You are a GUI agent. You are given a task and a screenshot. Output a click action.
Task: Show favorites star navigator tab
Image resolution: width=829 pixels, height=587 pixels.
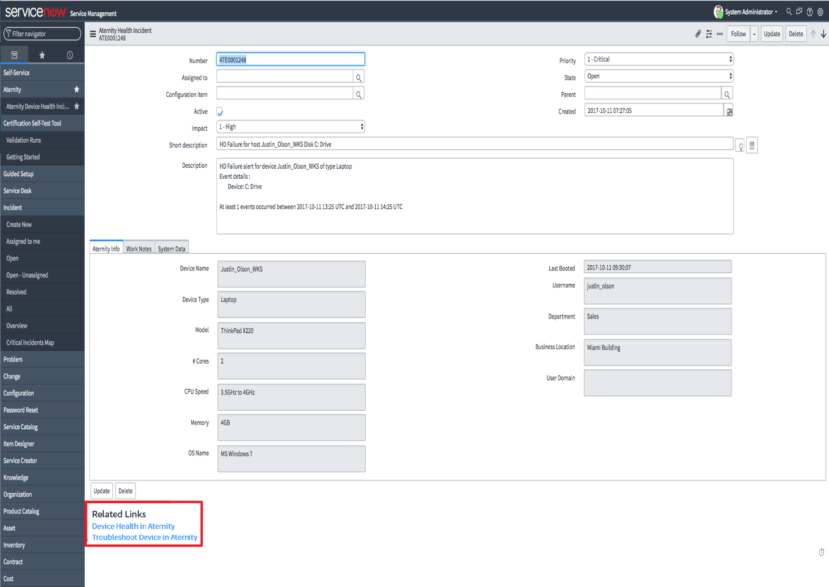(42, 55)
